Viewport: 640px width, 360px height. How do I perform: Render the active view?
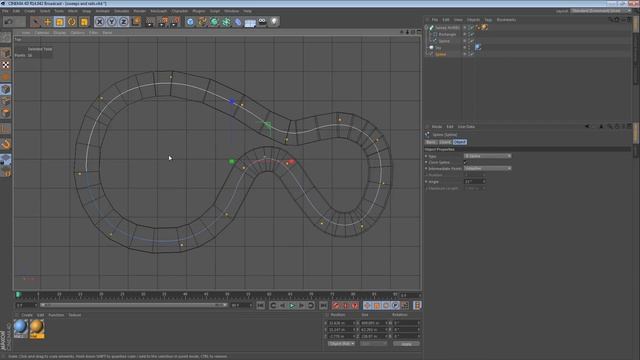tap(150, 22)
